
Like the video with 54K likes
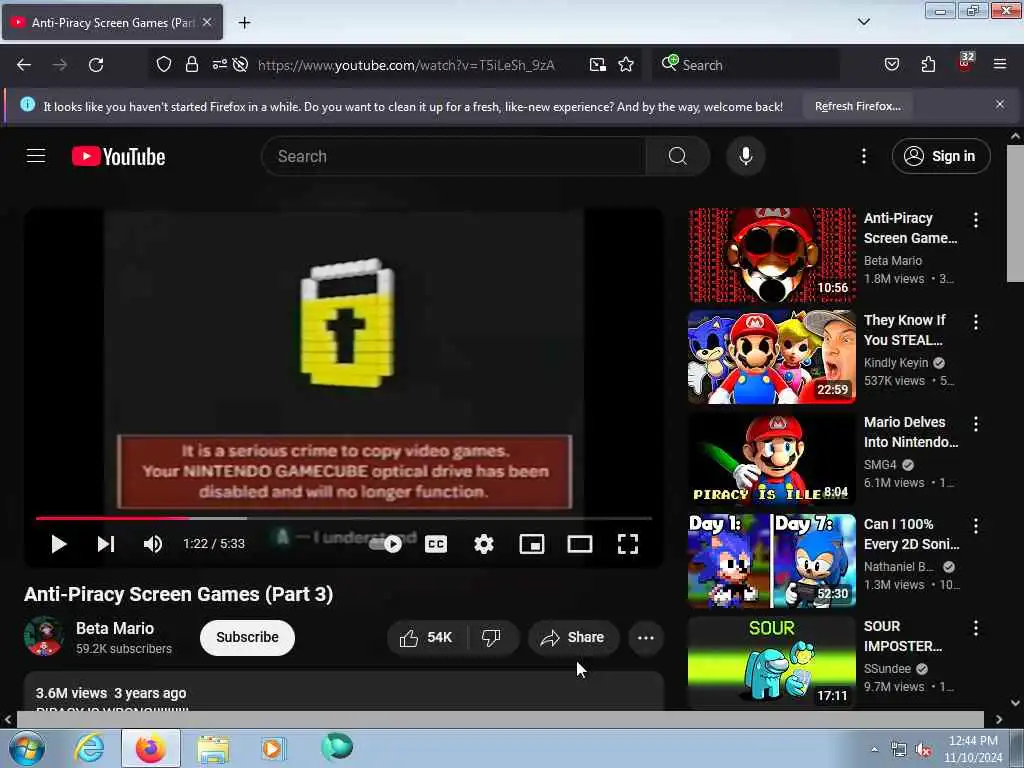coord(426,637)
